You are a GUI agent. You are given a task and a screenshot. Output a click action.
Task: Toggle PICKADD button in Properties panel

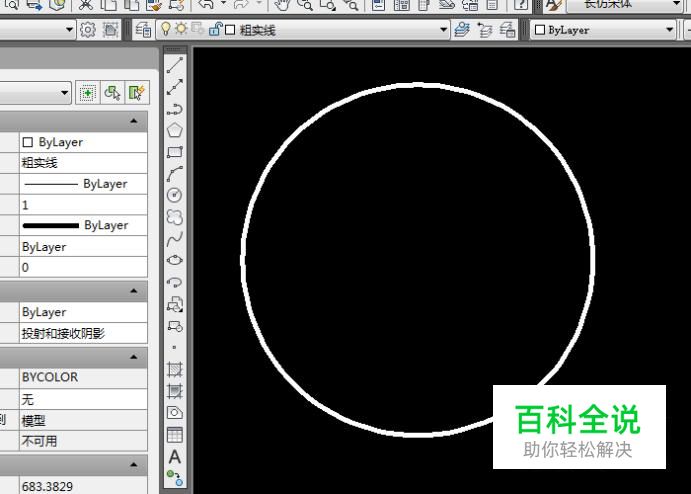click(x=88, y=93)
